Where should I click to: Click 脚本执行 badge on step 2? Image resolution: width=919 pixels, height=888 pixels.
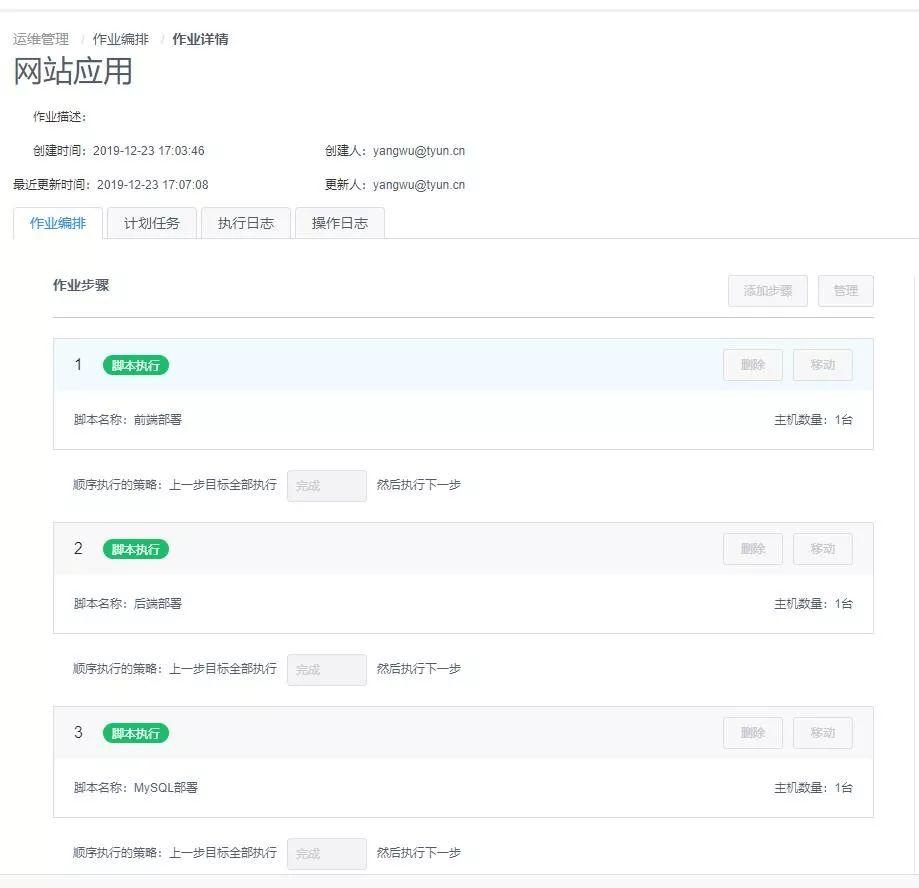(x=136, y=549)
